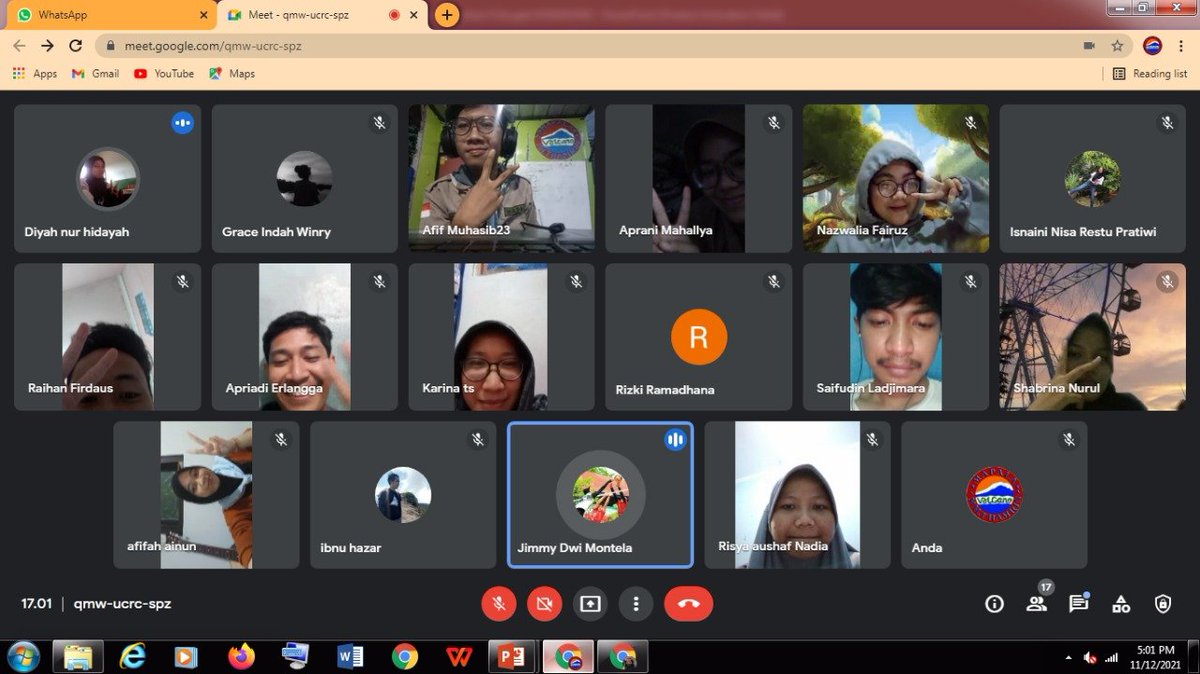Open Microsoft Word from the taskbar
The image size is (1200, 674).
[351, 656]
